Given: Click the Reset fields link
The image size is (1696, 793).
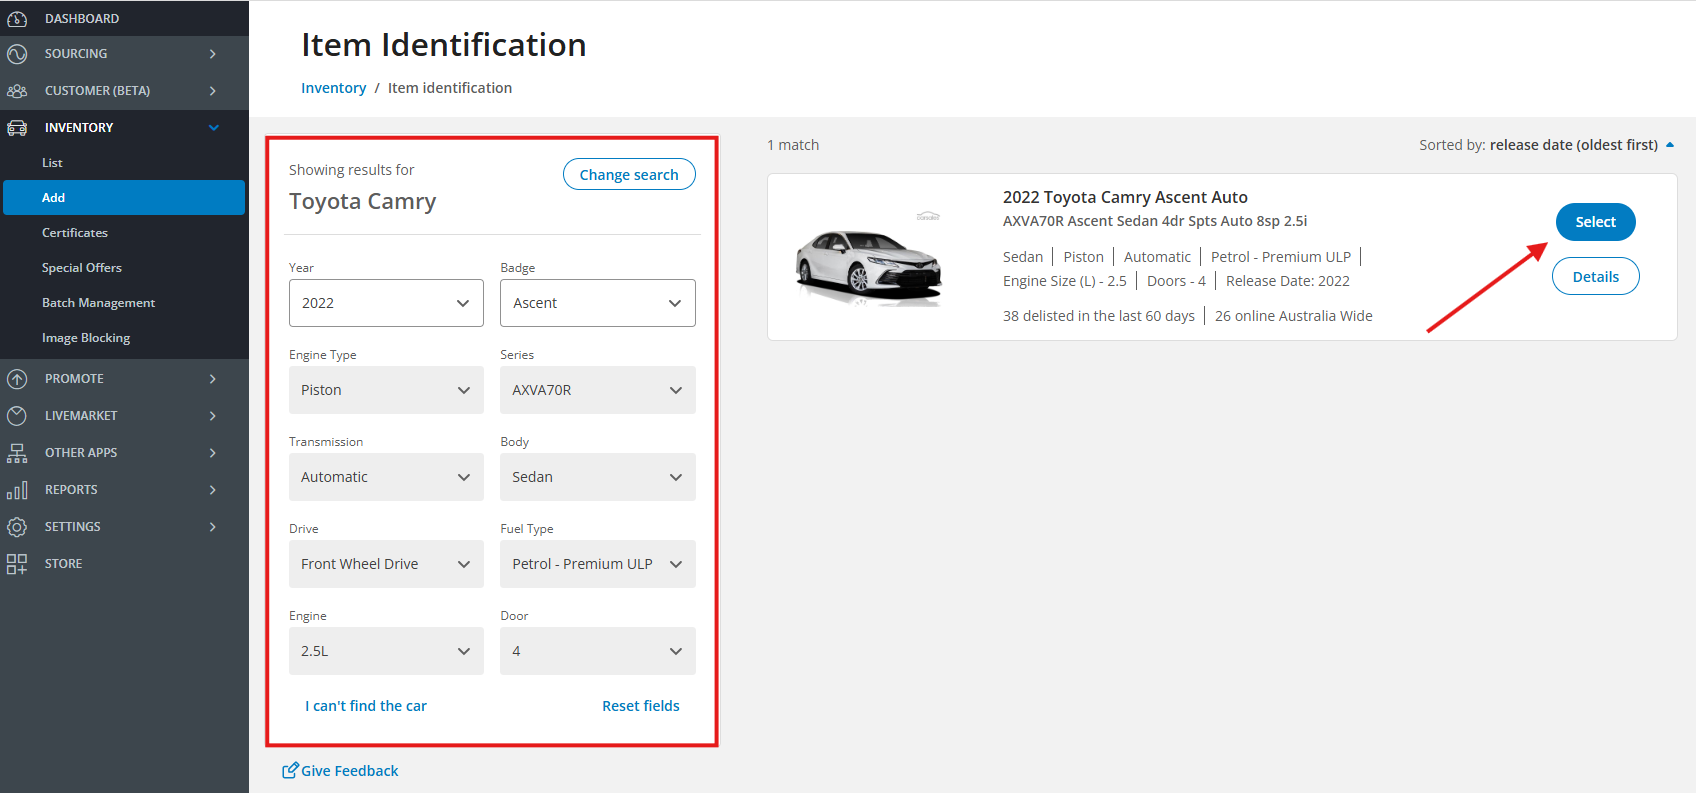Looking at the screenshot, I should tap(640, 706).
